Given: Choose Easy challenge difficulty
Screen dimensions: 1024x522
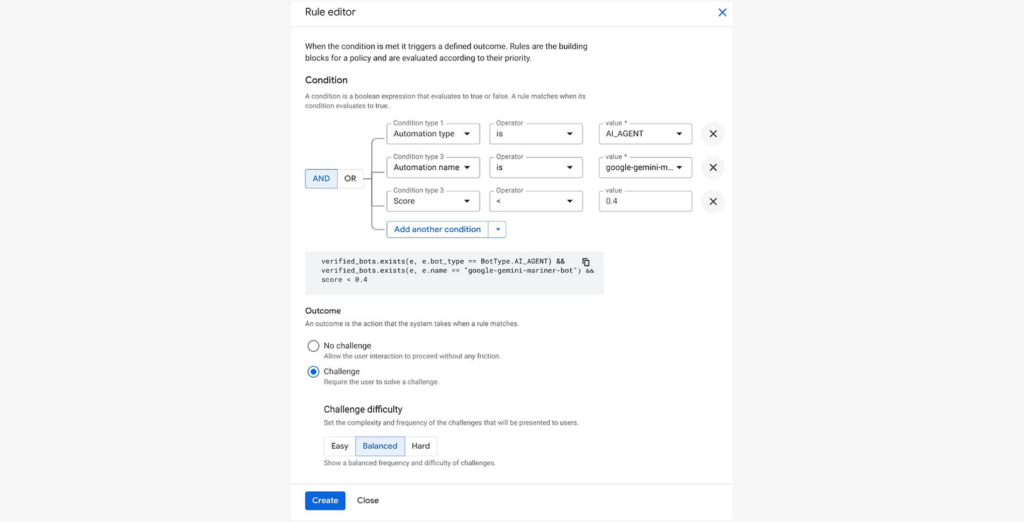Looking at the screenshot, I should coord(340,446).
